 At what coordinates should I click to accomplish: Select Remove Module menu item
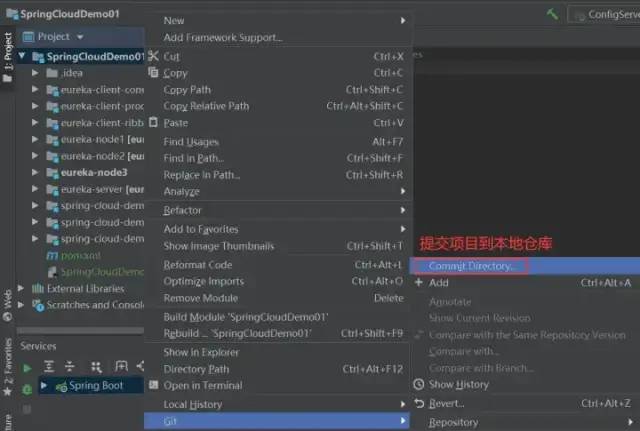(x=279, y=298)
